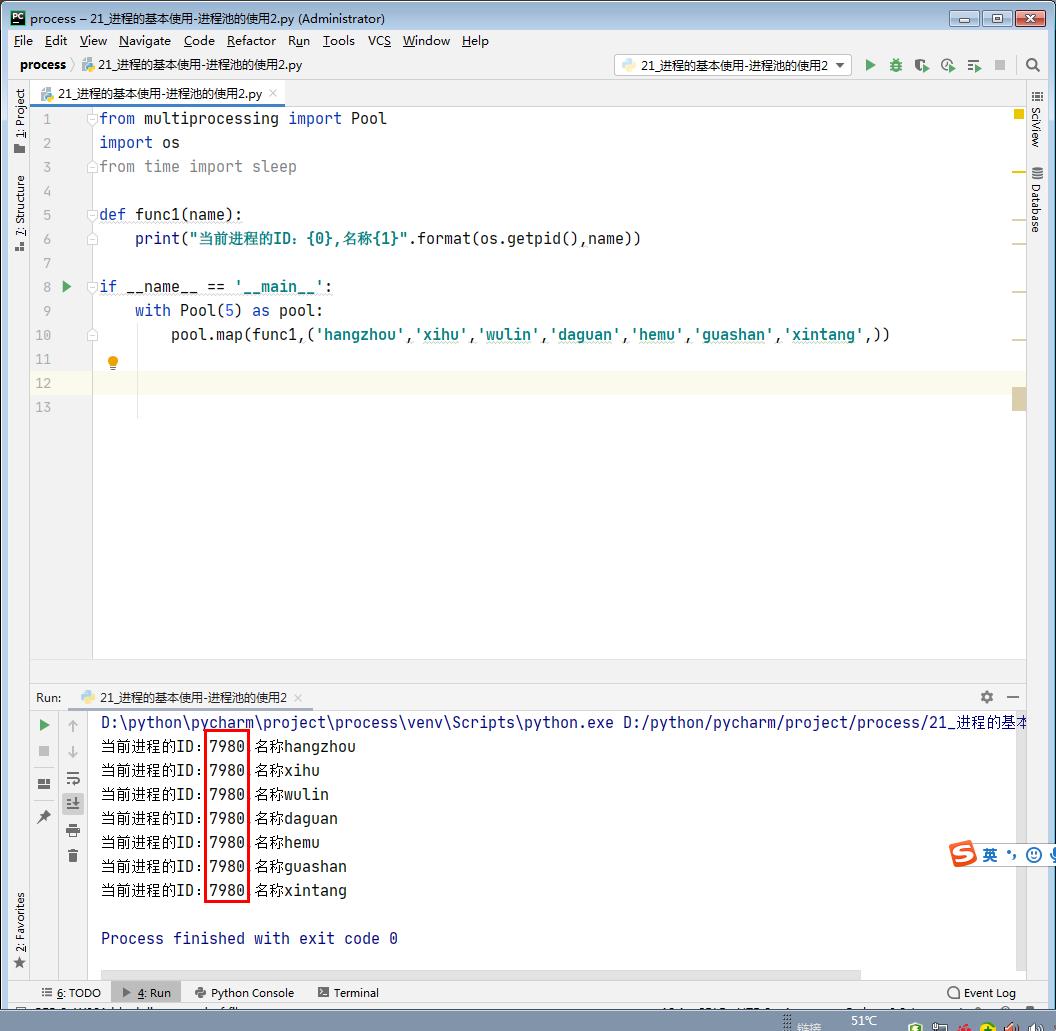This screenshot has width=1056, height=1031.
Task: Open Run panel settings gear
Action: (987, 697)
